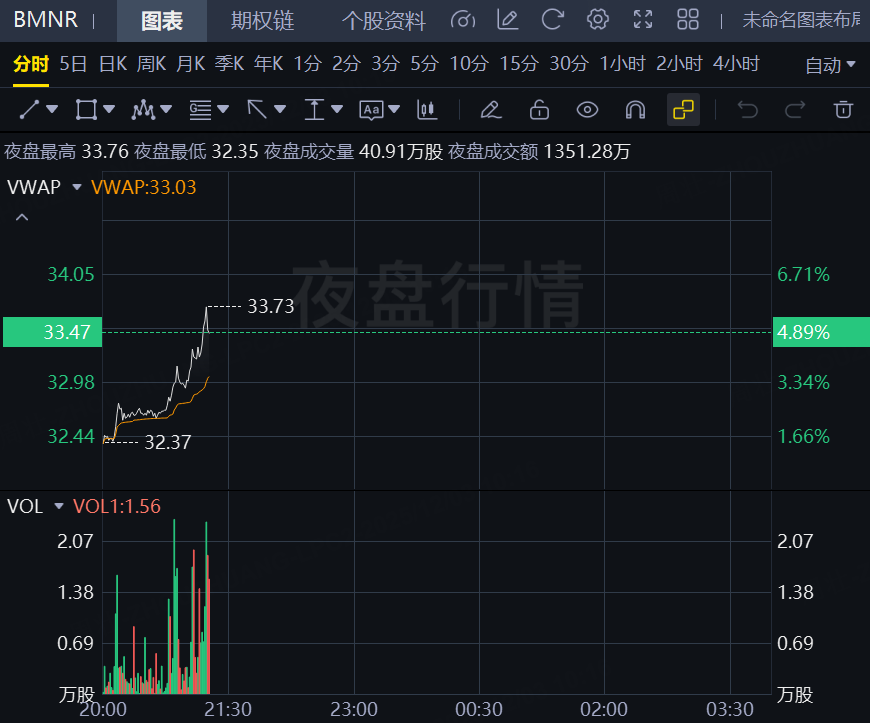Collapse the indicator panel with up chevron

click(22, 218)
